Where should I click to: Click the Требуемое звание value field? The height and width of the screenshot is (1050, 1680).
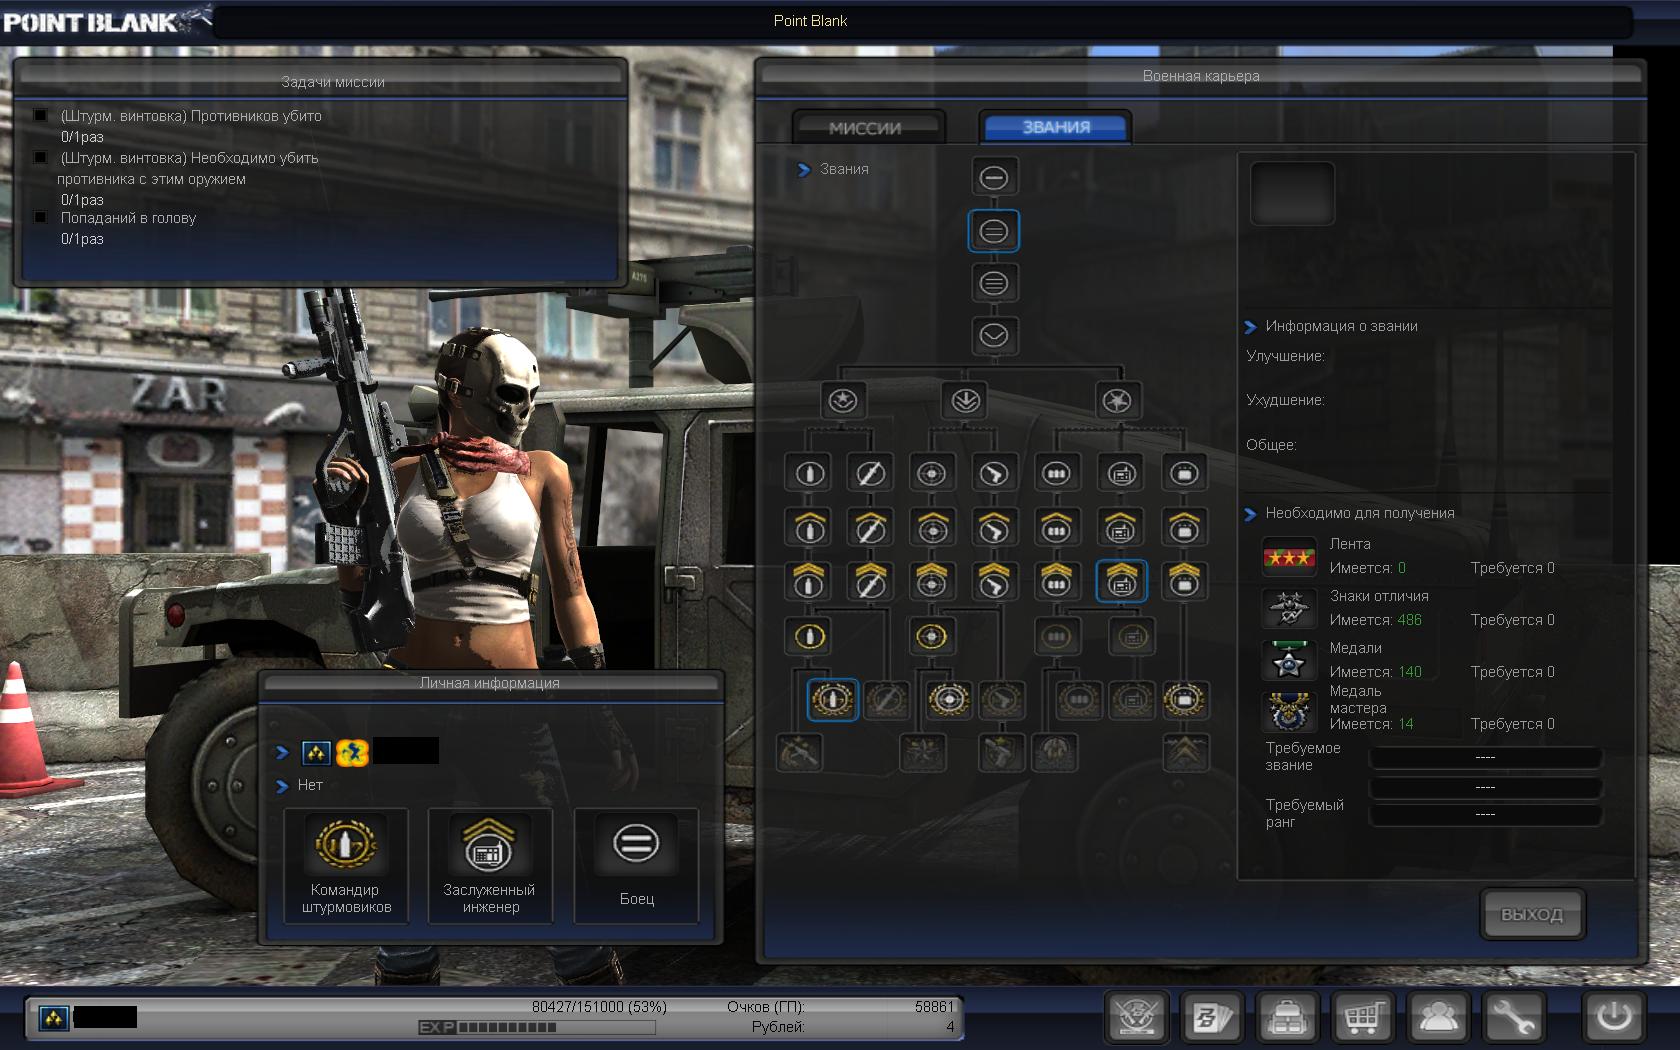[x=1485, y=757]
